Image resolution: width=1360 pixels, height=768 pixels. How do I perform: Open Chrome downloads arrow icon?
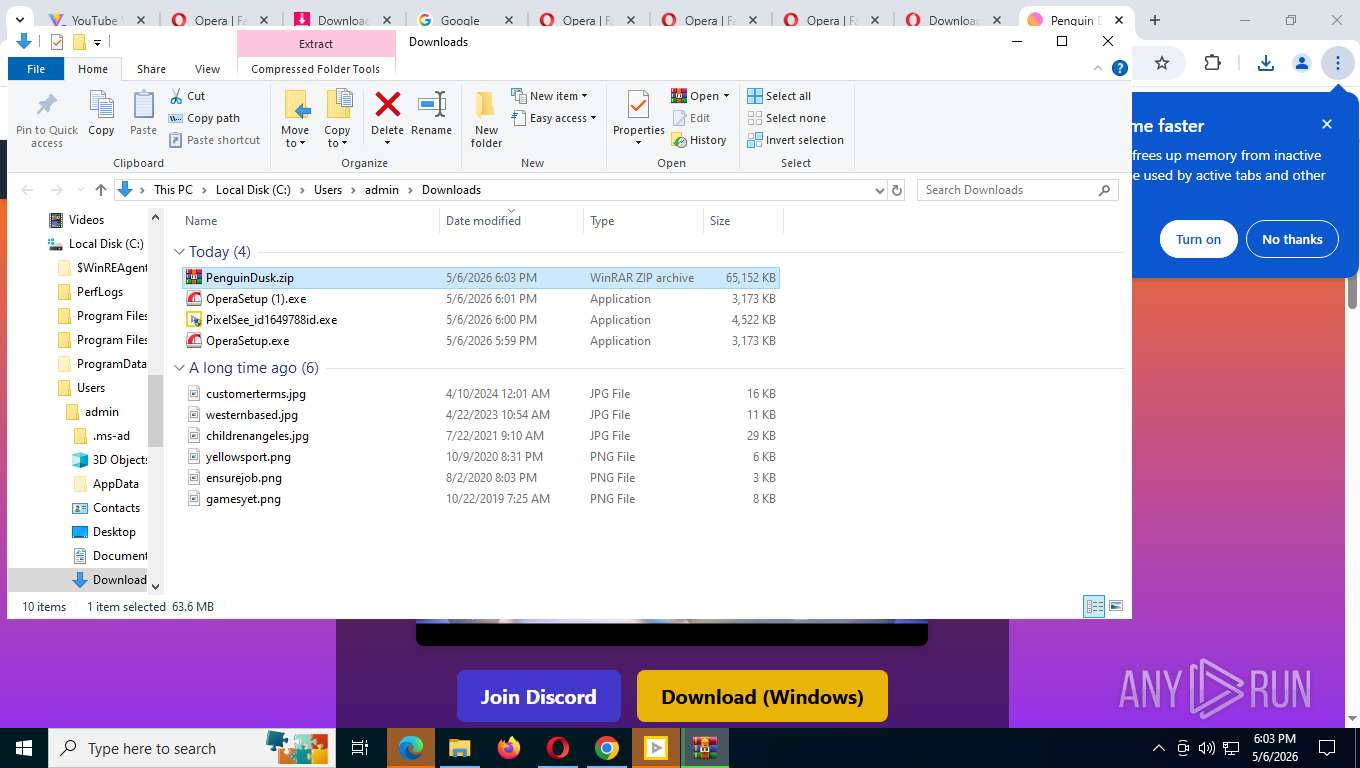click(x=1265, y=63)
